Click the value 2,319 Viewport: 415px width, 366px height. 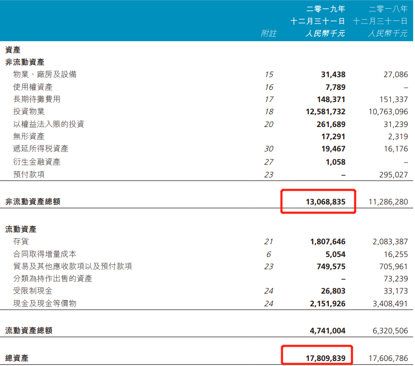point(398,137)
